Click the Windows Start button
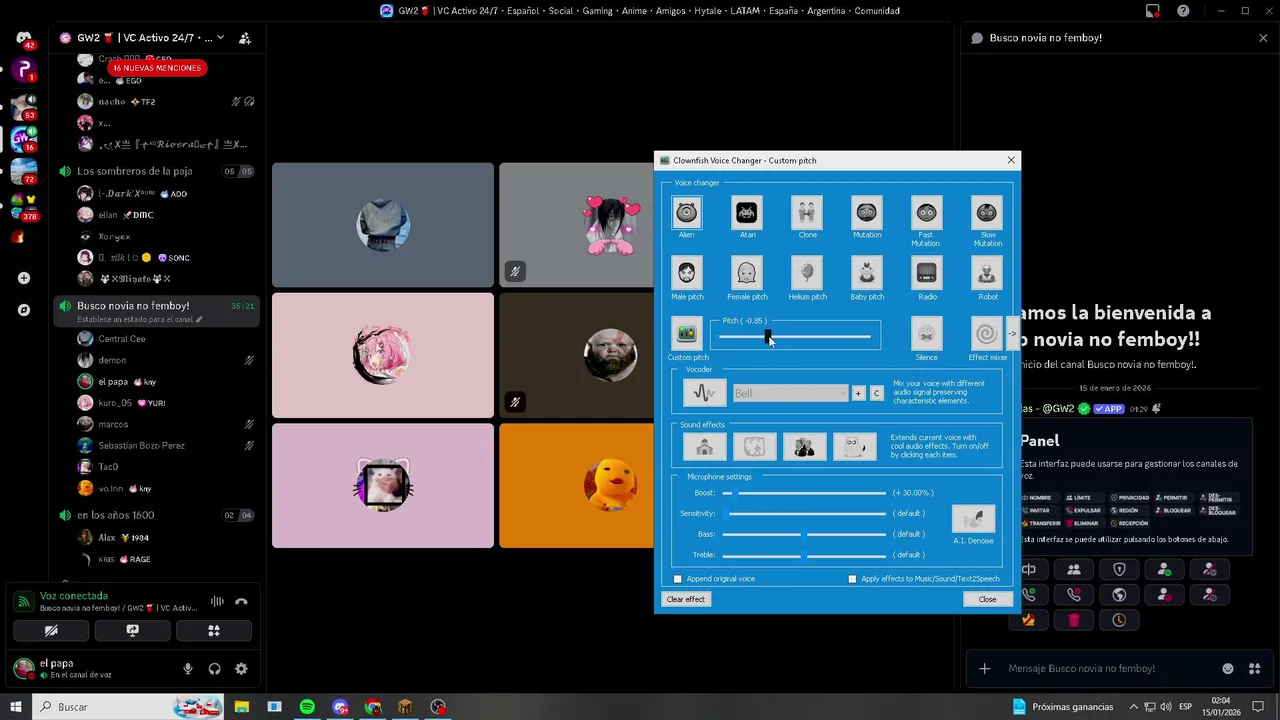This screenshot has width=1280, height=720. (x=16, y=707)
